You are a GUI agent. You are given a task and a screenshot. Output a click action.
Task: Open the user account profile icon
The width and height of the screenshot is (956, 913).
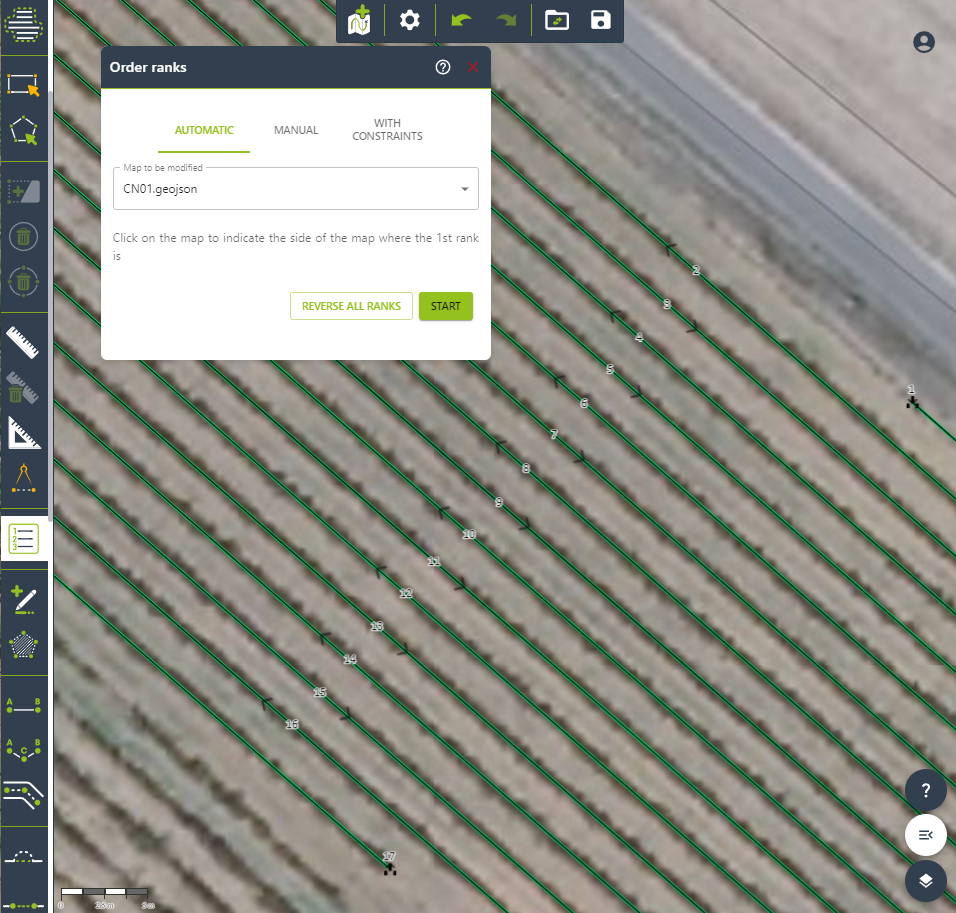click(x=924, y=42)
